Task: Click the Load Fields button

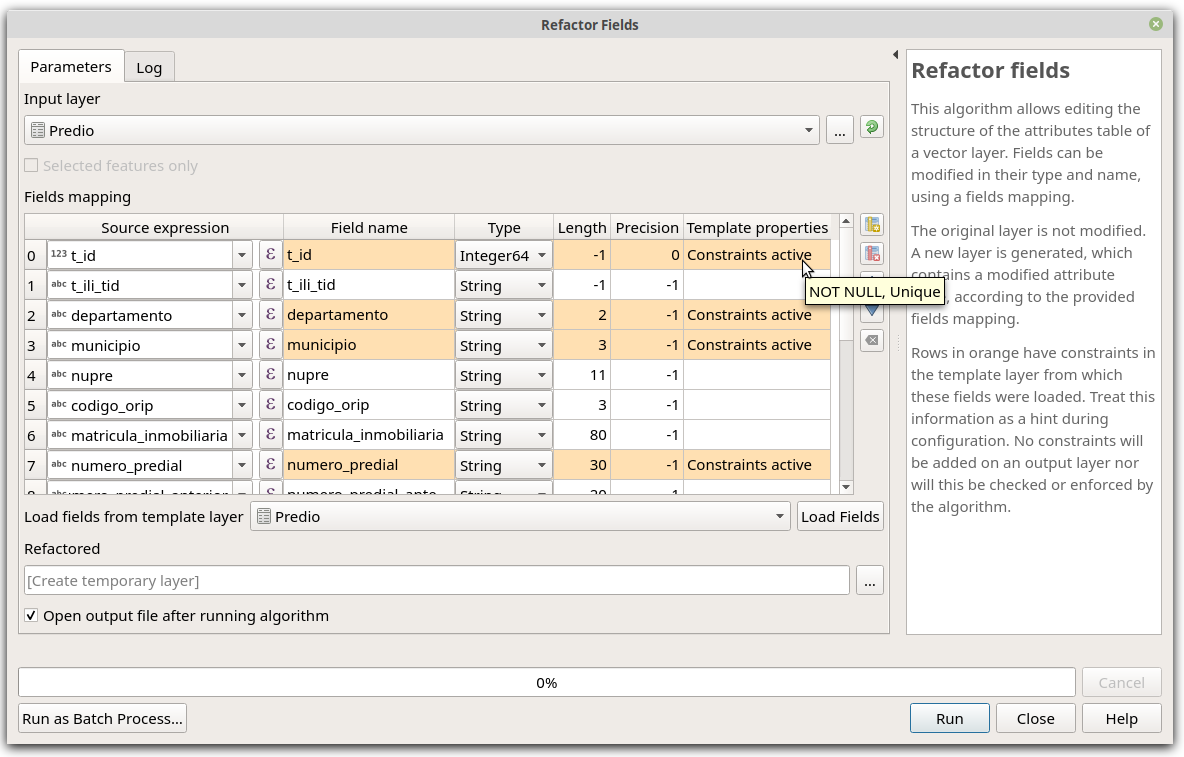Action: [840, 517]
